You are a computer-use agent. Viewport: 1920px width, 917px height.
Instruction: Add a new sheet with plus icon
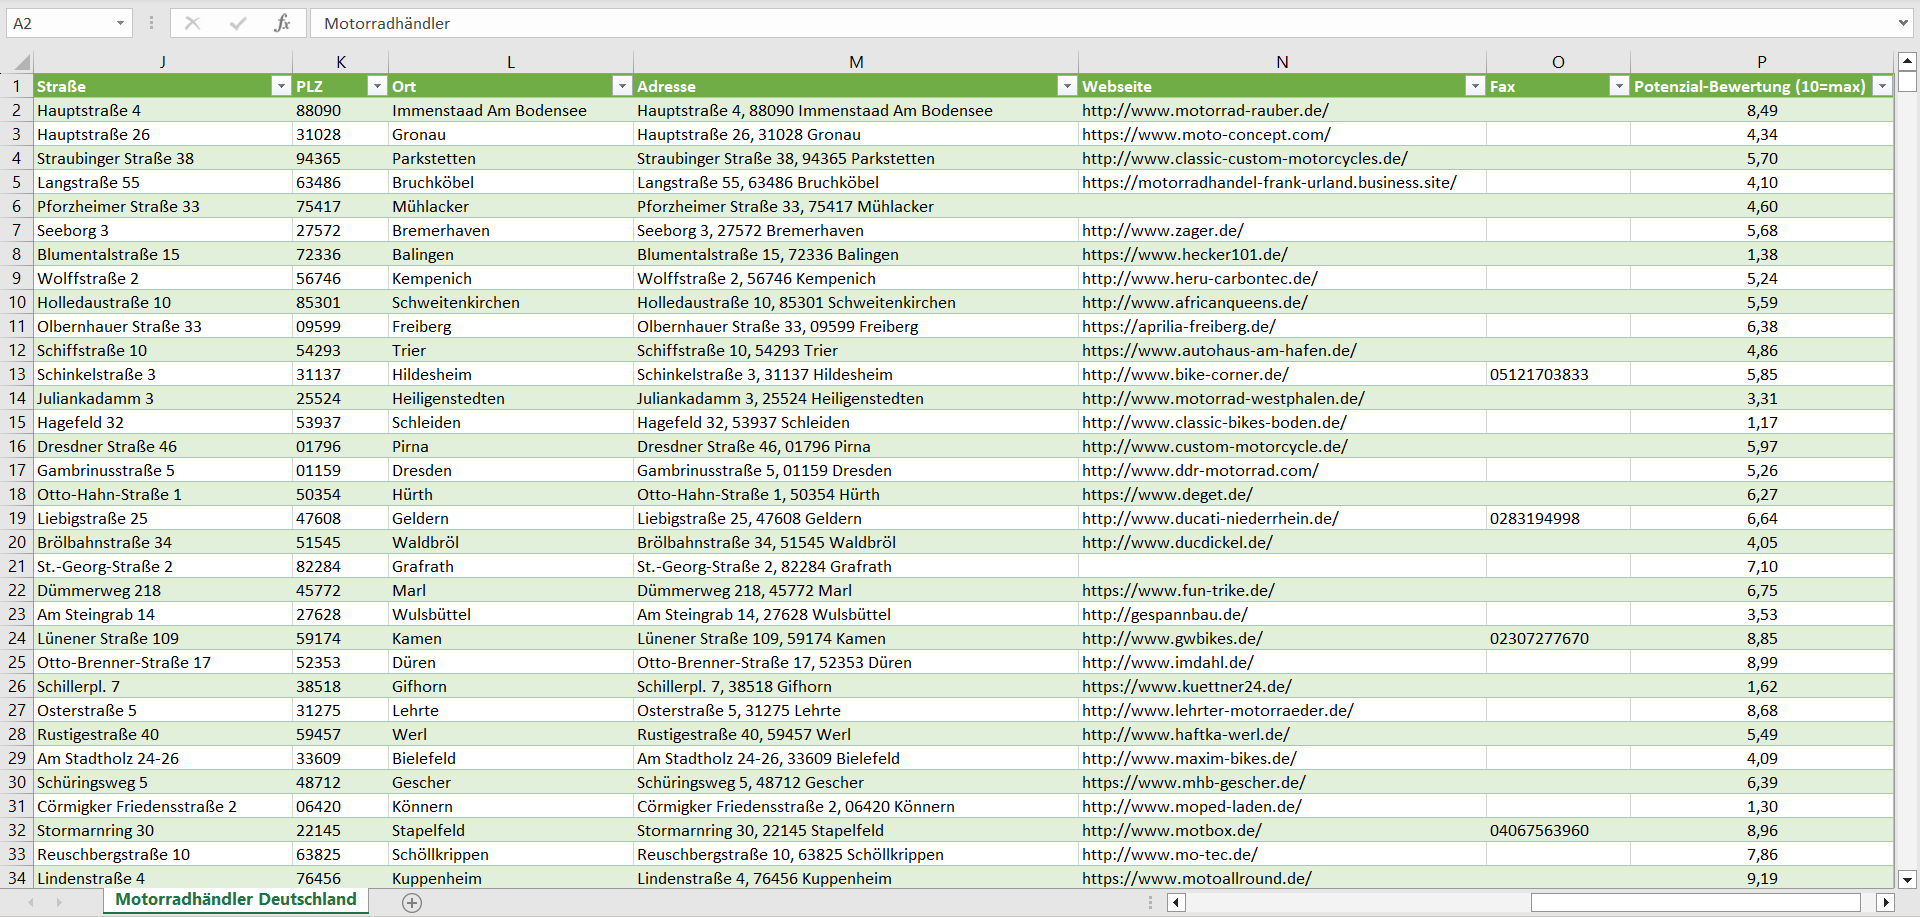pyautogui.click(x=412, y=902)
